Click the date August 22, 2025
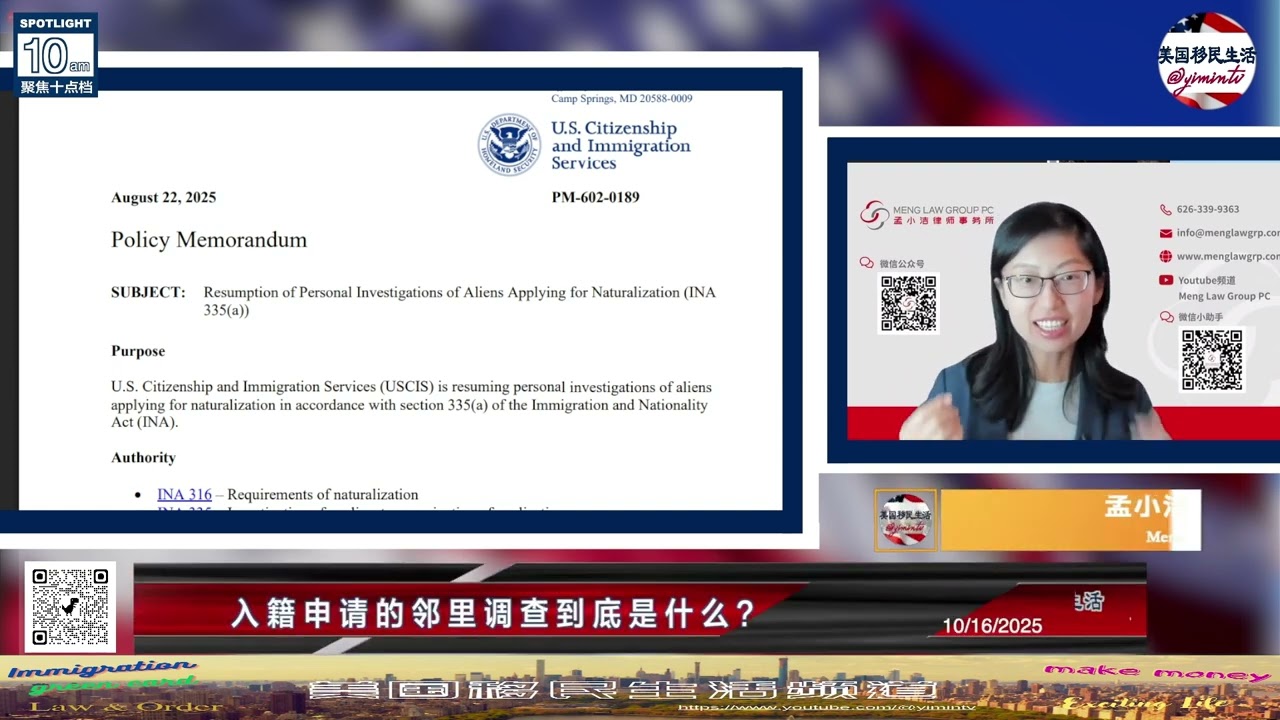 coord(163,197)
